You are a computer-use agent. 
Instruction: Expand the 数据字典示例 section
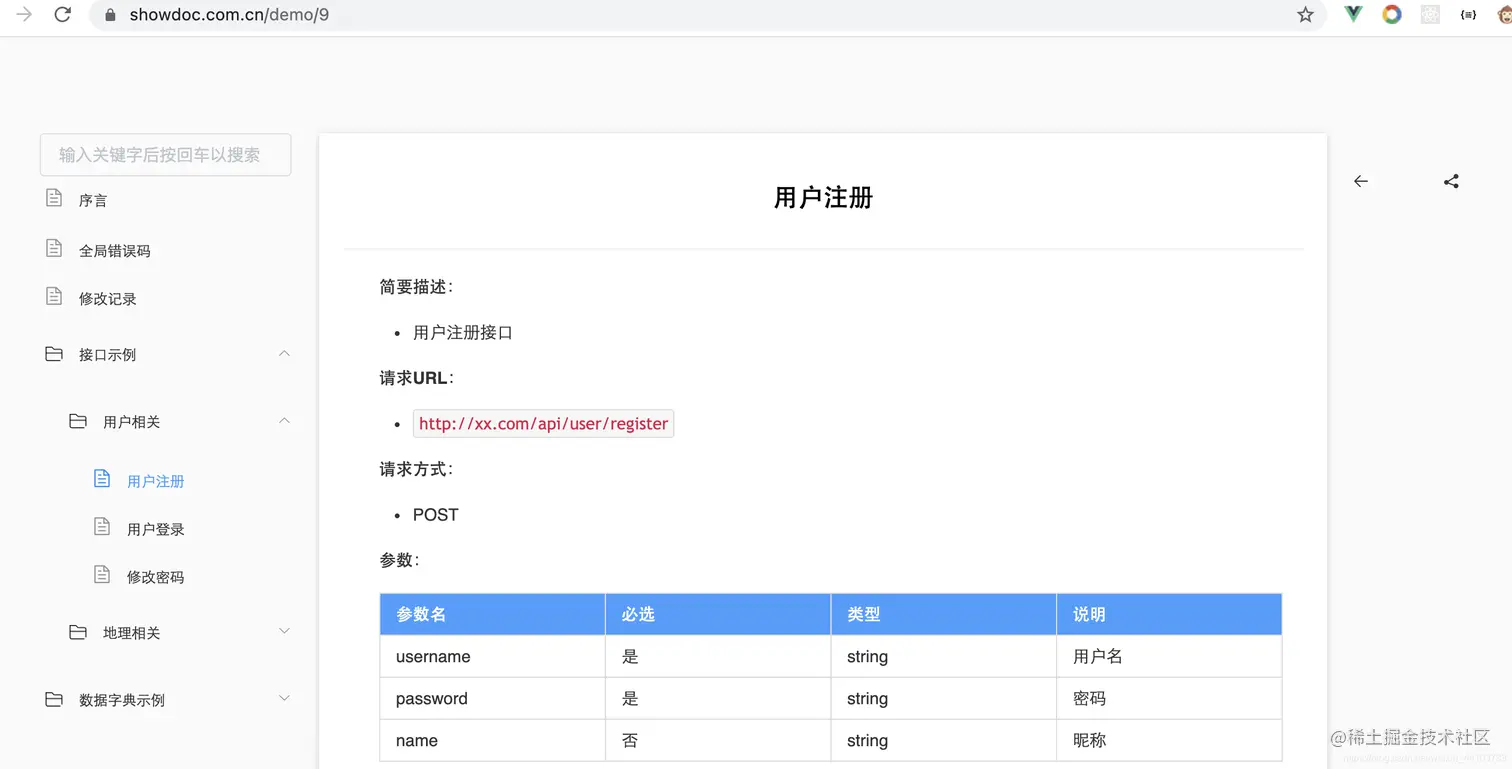(284, 698)
